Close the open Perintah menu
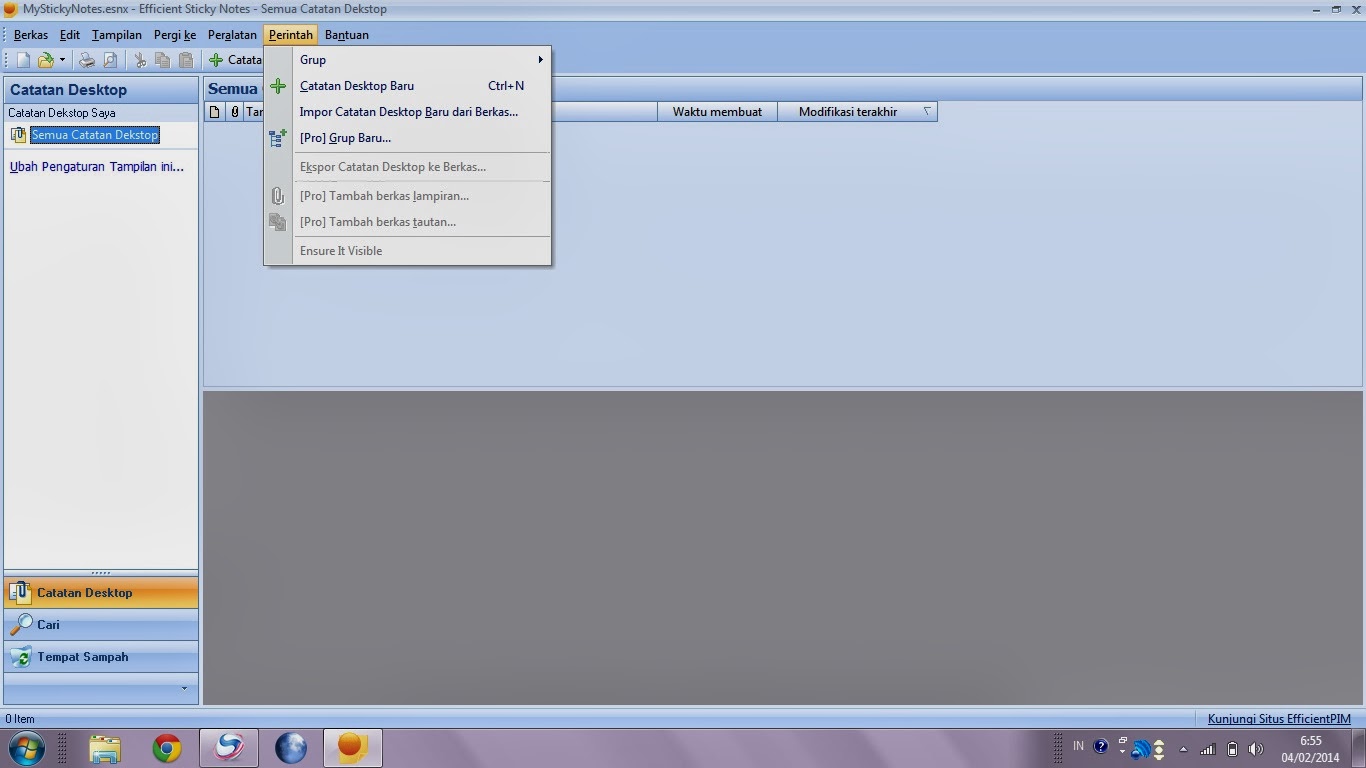The image size is (1366, 768). click(x=291, y=35)
